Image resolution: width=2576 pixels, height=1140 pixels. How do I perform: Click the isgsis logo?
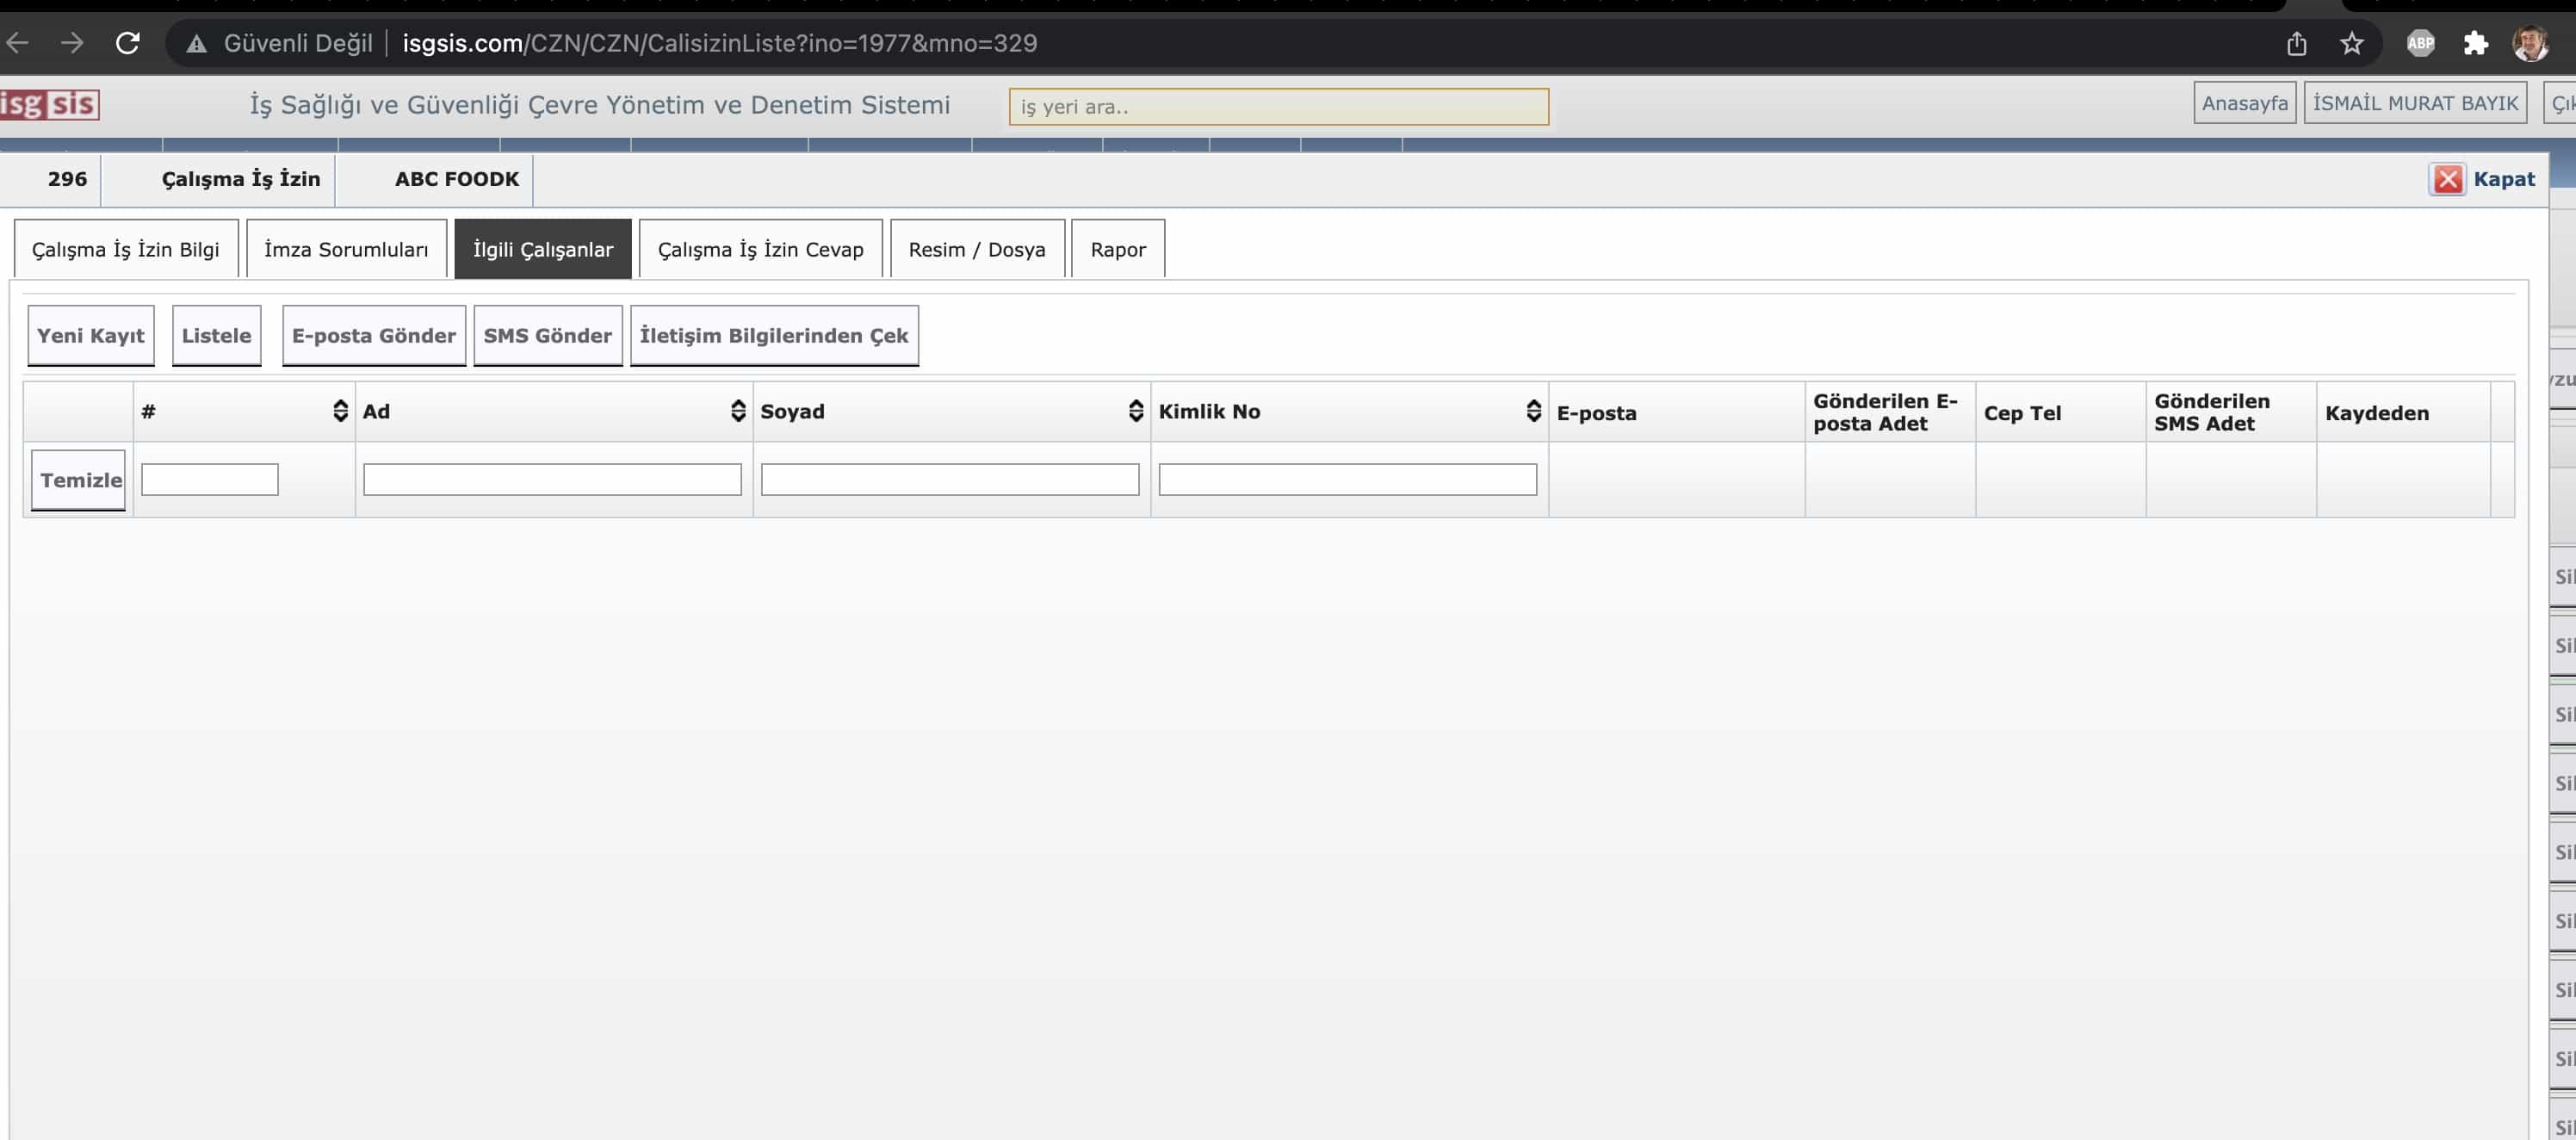(49, 104)
